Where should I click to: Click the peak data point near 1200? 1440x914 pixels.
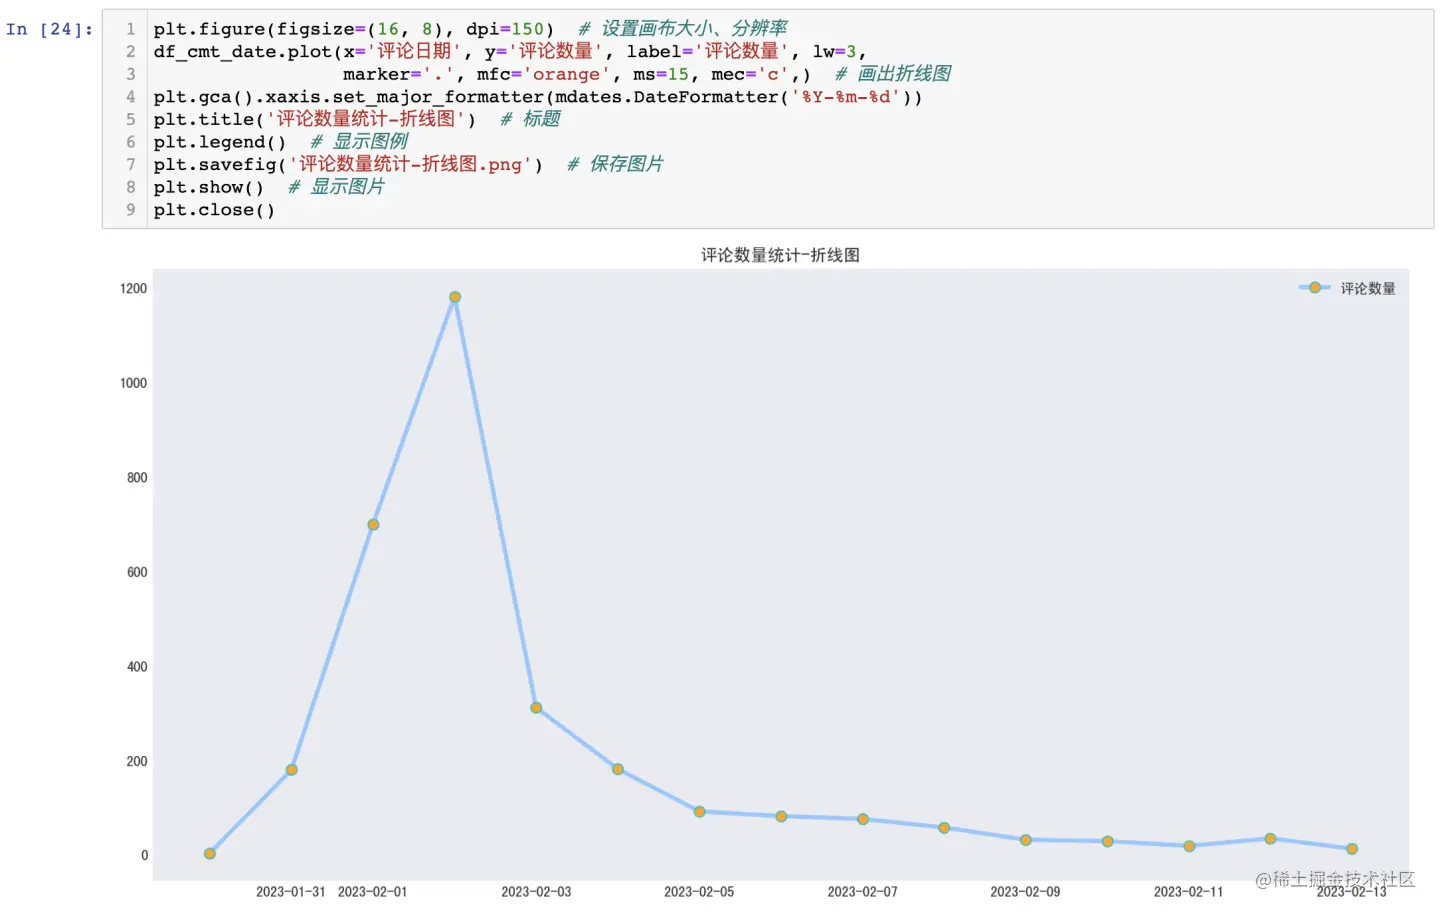(455, 297)
